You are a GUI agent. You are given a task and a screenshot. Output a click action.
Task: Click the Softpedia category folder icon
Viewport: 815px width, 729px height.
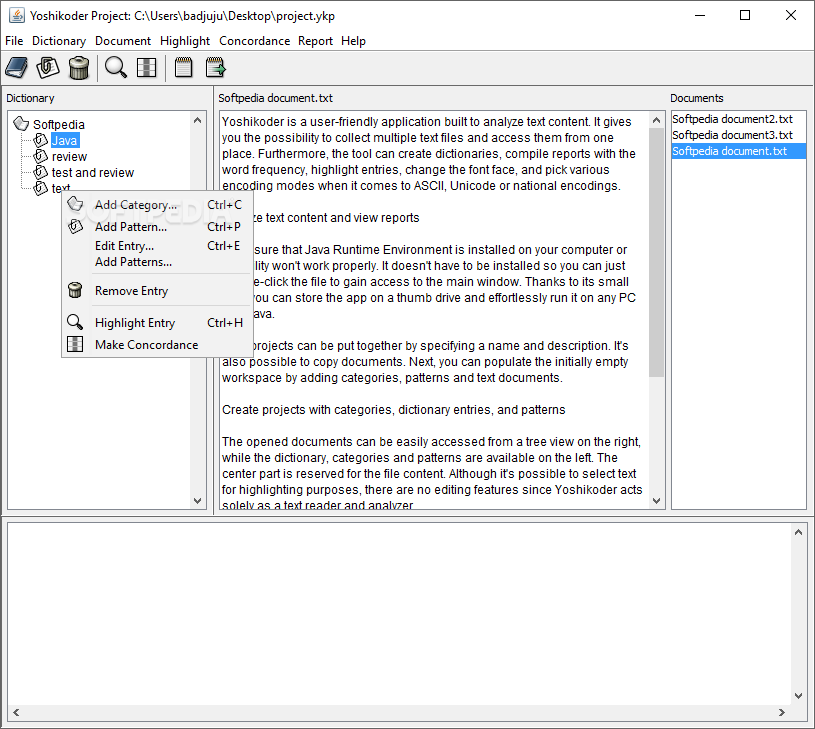[21, 124]
